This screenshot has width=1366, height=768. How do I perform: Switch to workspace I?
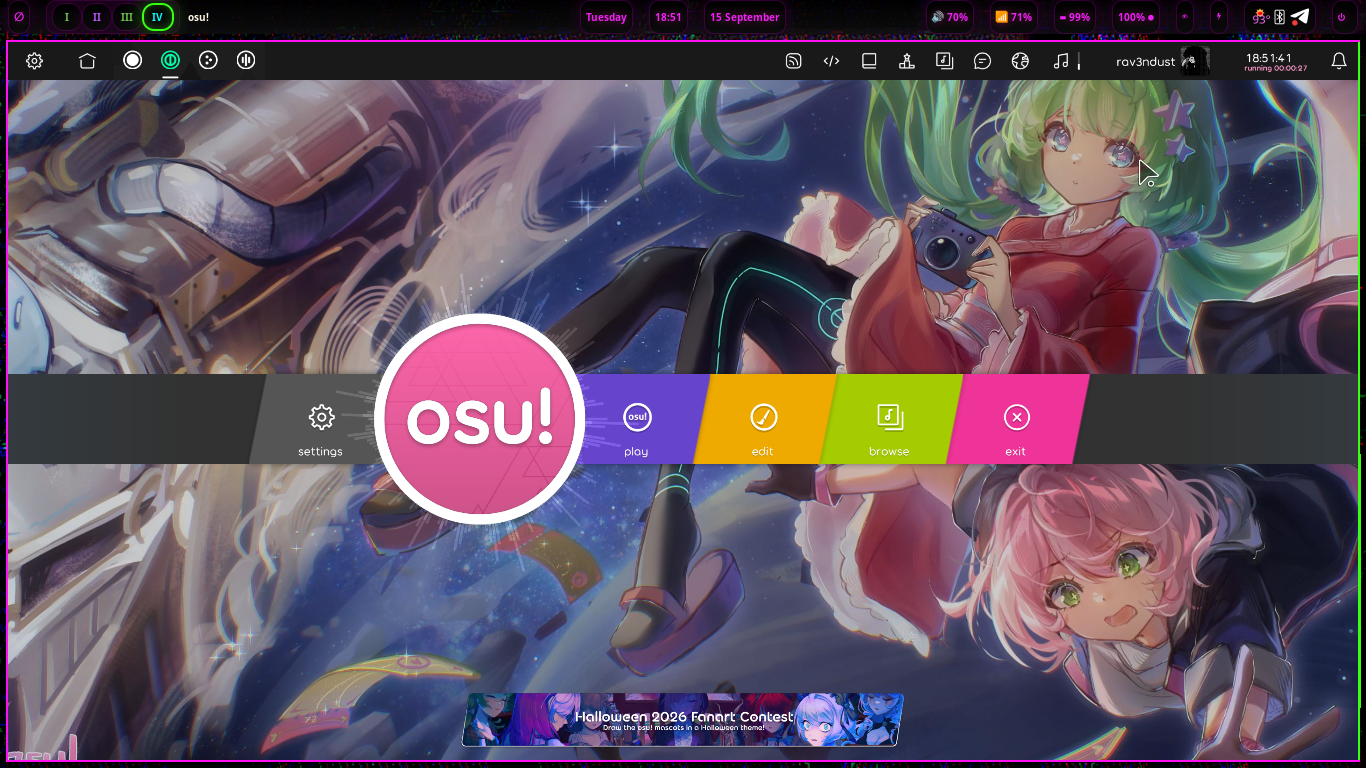pyautogui.click(x=67, y=17)
